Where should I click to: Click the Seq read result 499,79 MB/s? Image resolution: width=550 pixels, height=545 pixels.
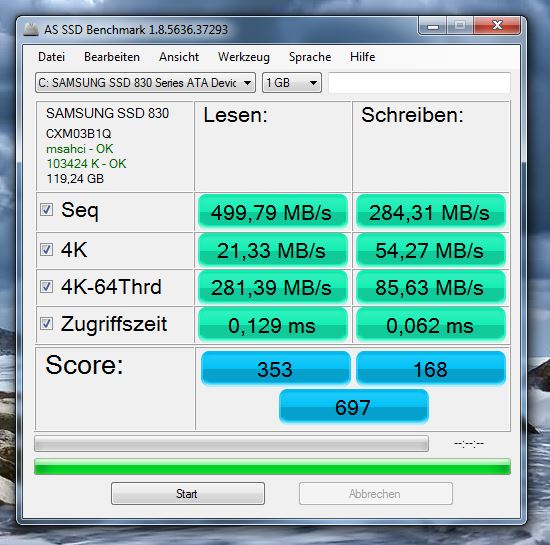pyautogui.click(x=273, y=212)
